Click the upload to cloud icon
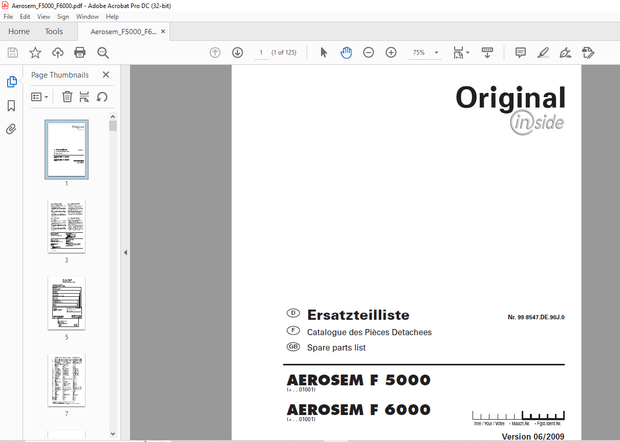Screen dimensions: 620x442 58,53
